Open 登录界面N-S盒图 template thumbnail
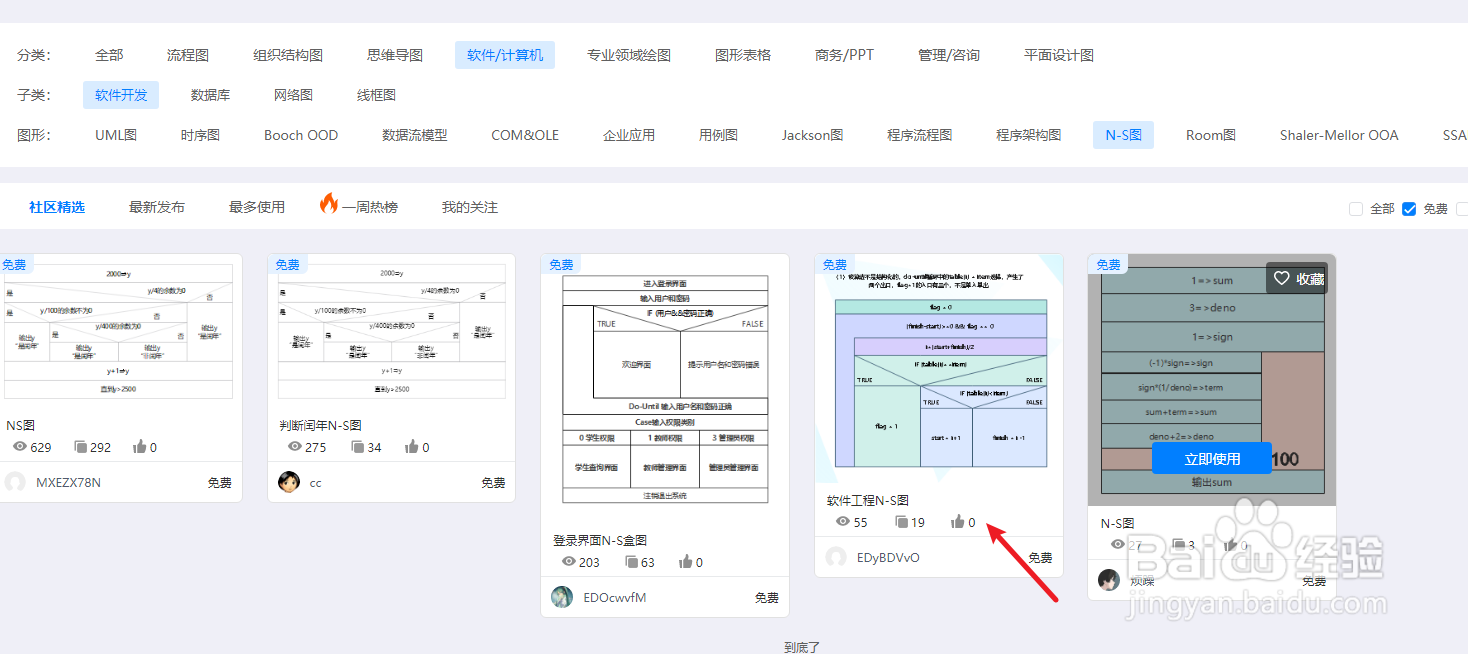Viewport: 1468px width, 654px height. pos(665,388)
